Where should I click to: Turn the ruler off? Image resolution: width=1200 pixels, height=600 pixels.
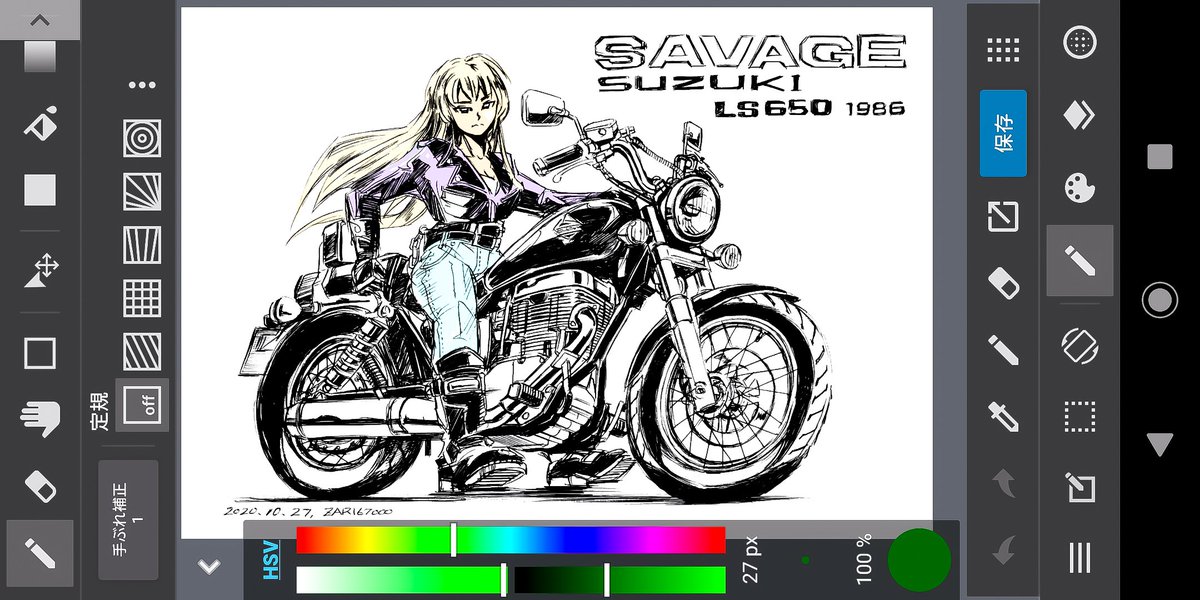coord(142,405)
